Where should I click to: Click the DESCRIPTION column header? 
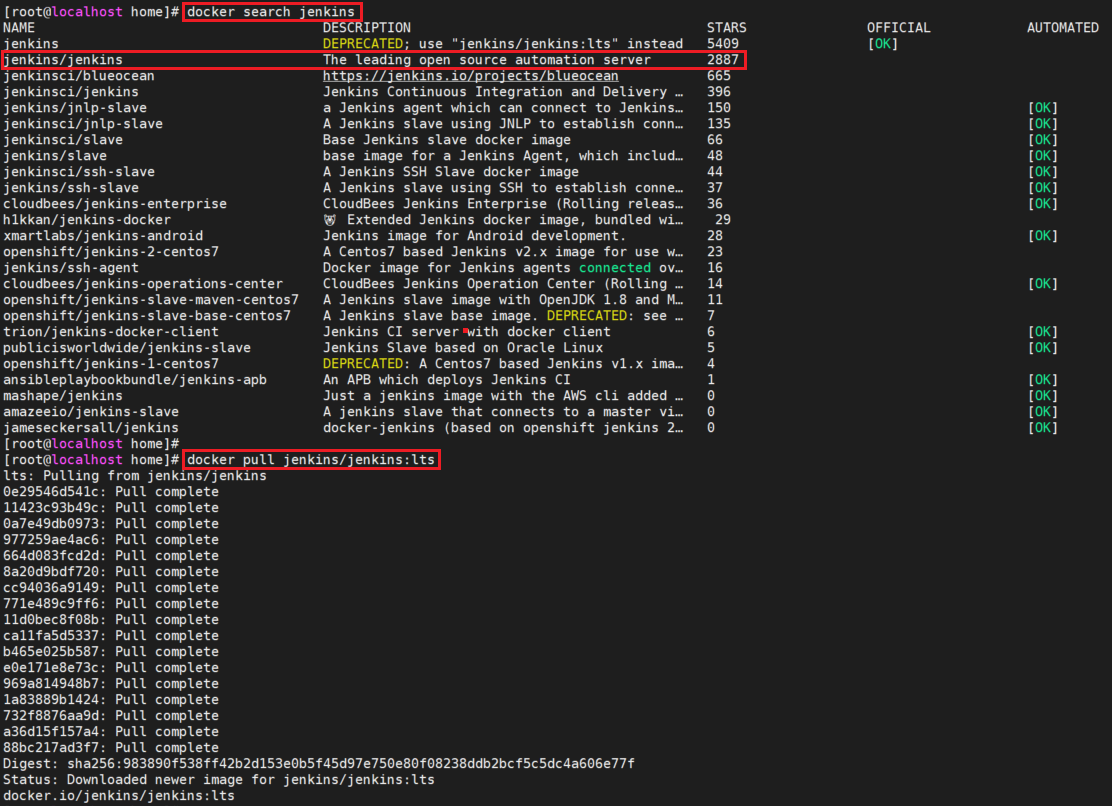pyautogui.click(x=367, y=28)
